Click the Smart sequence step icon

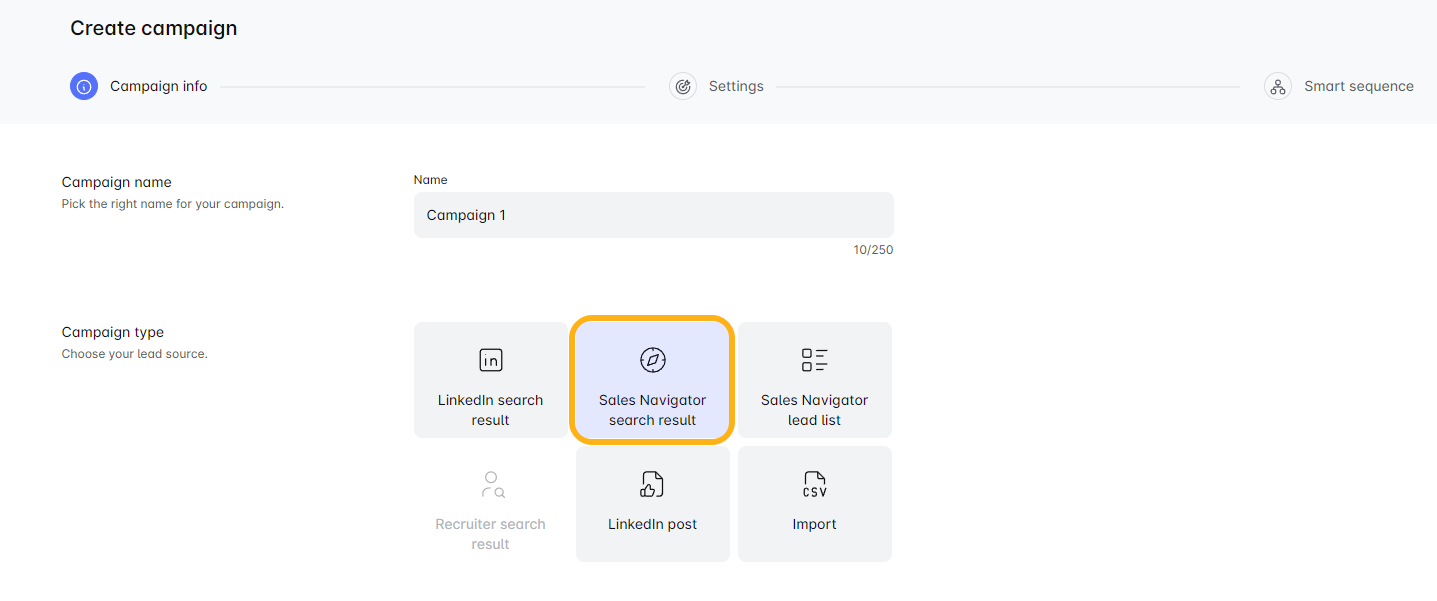[1277, 86]
